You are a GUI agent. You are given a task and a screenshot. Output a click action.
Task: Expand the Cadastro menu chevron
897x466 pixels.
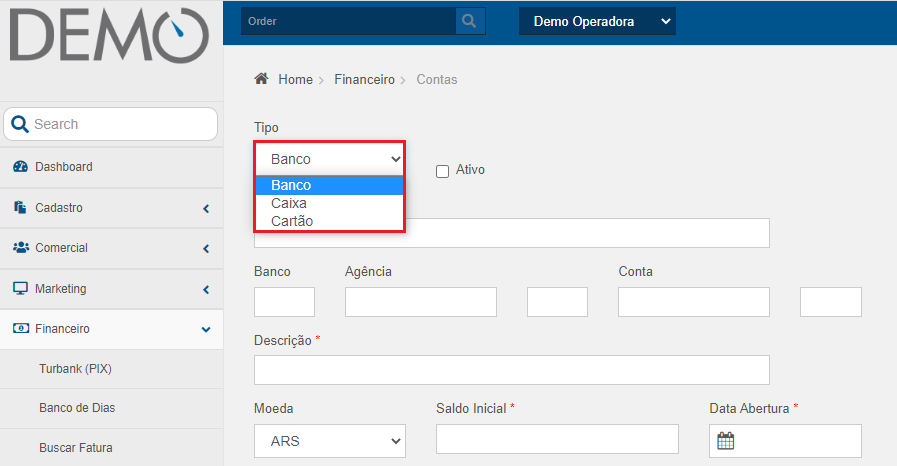point(206,209)
